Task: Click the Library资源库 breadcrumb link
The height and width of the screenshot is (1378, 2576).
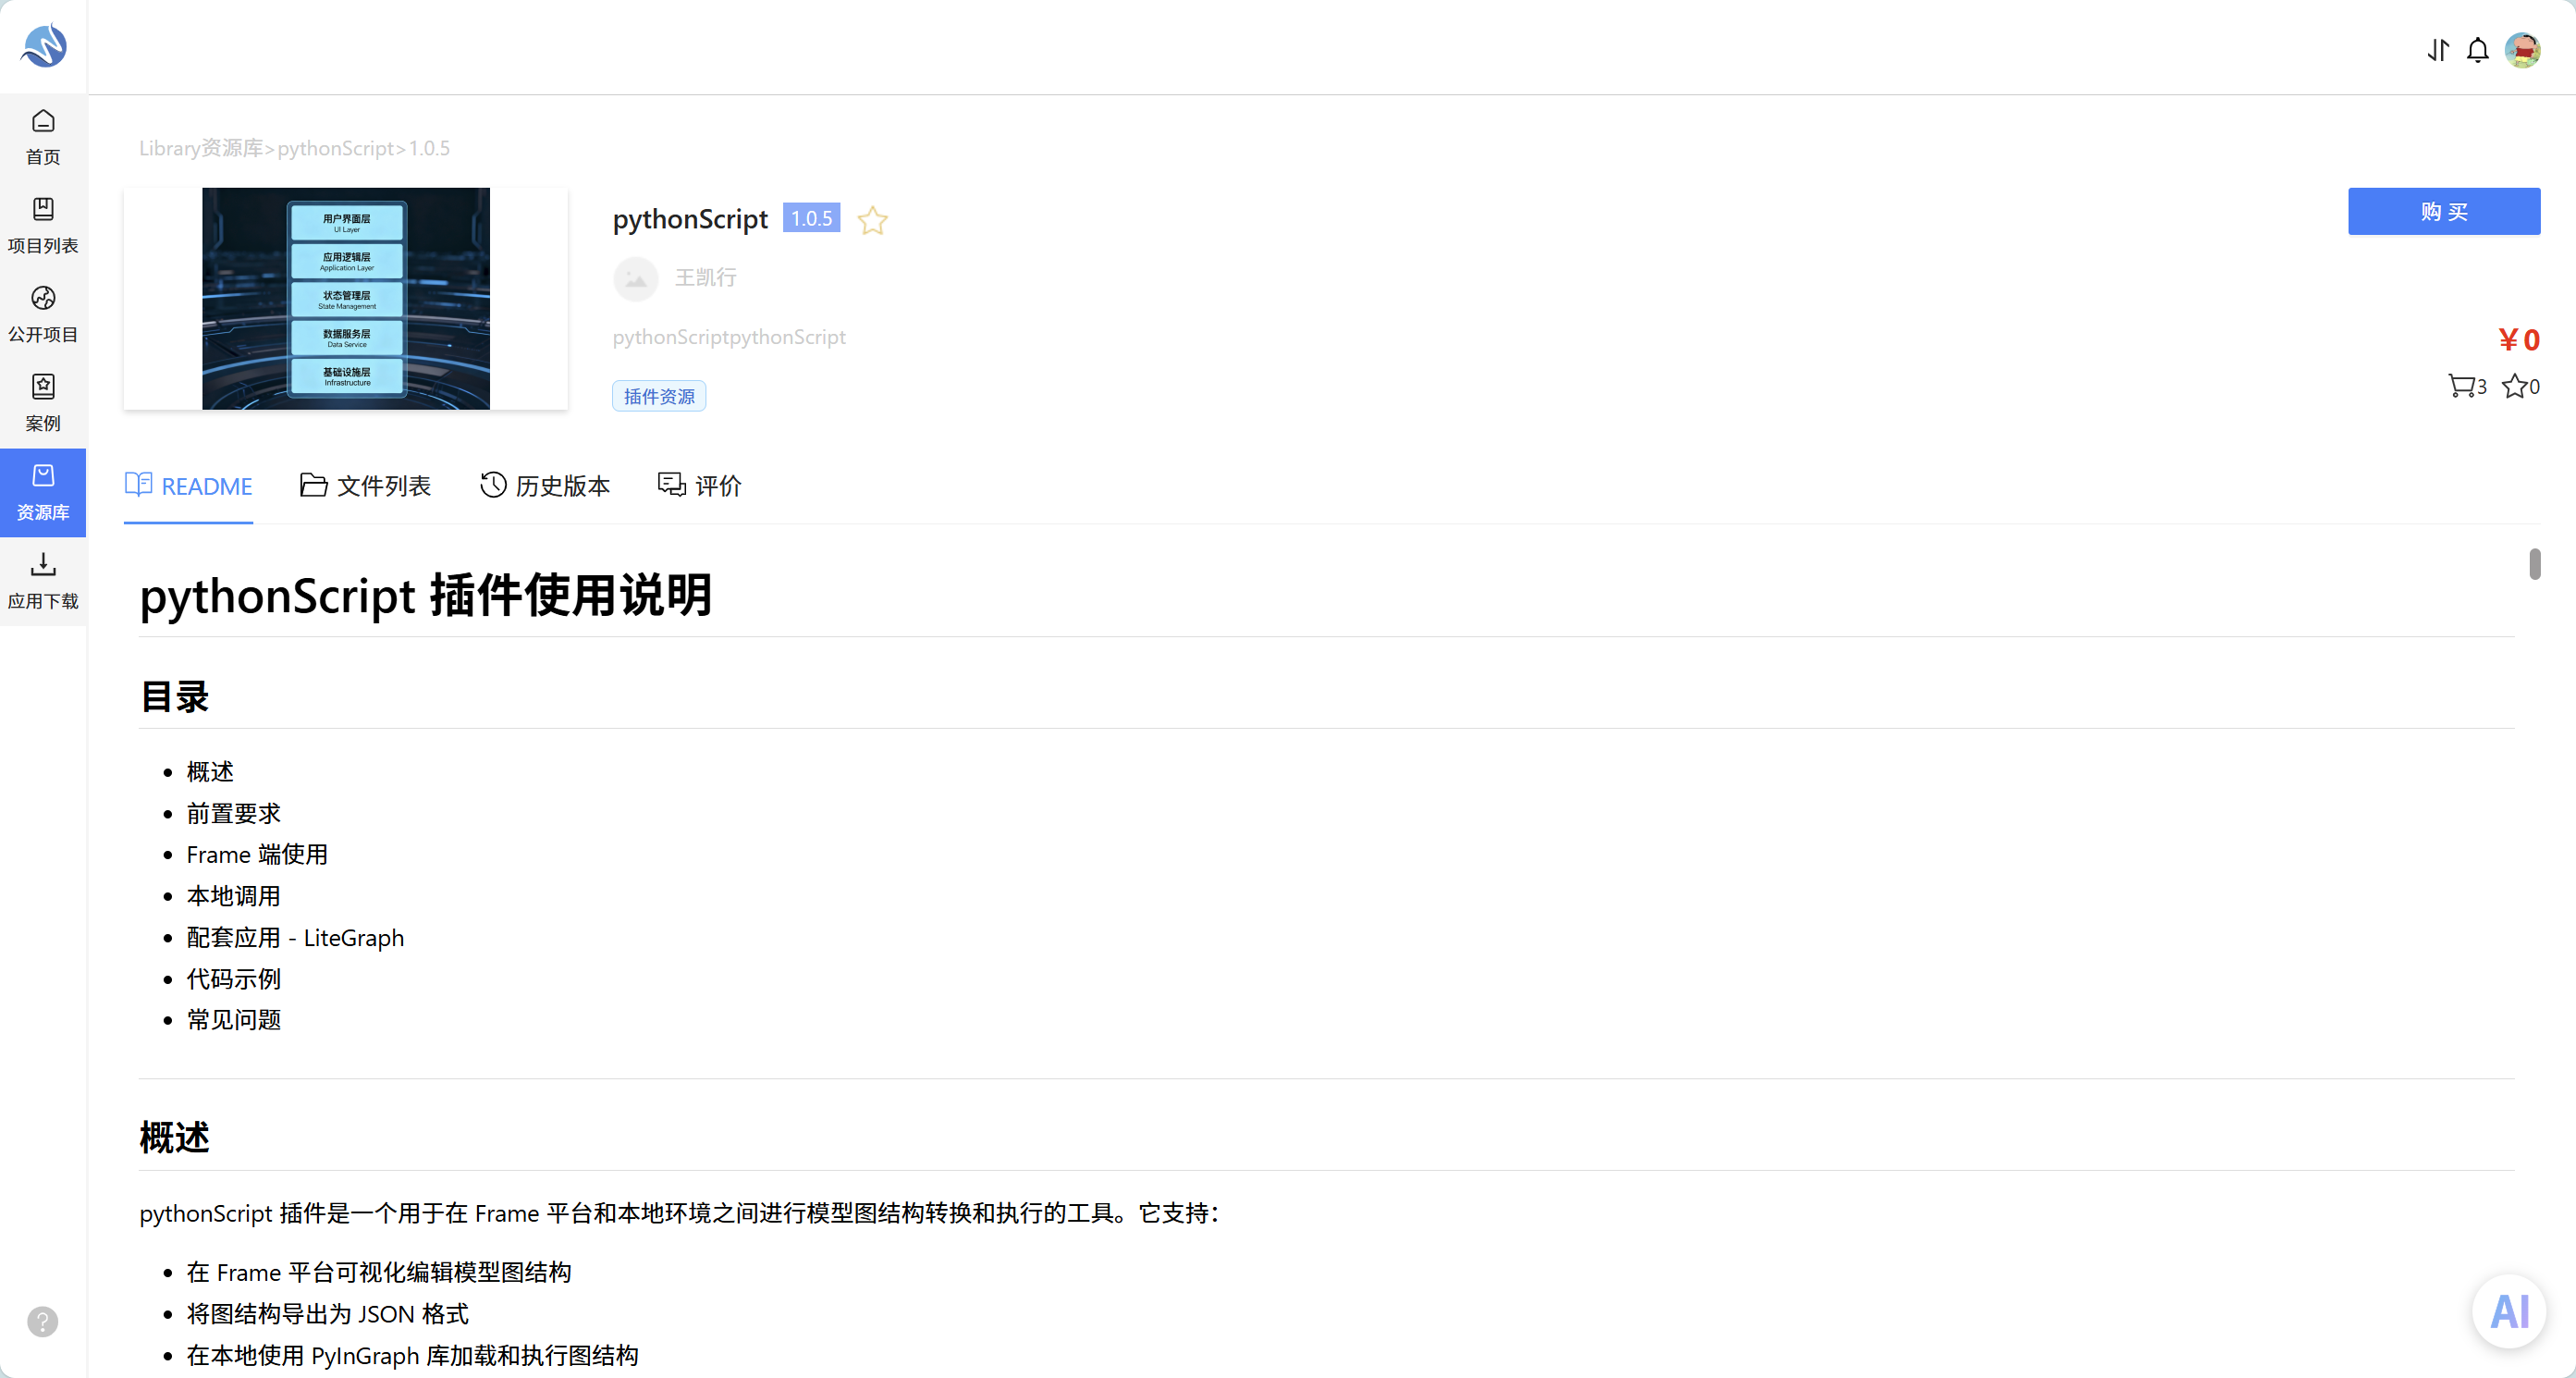Action: click(x=200, y=148)
